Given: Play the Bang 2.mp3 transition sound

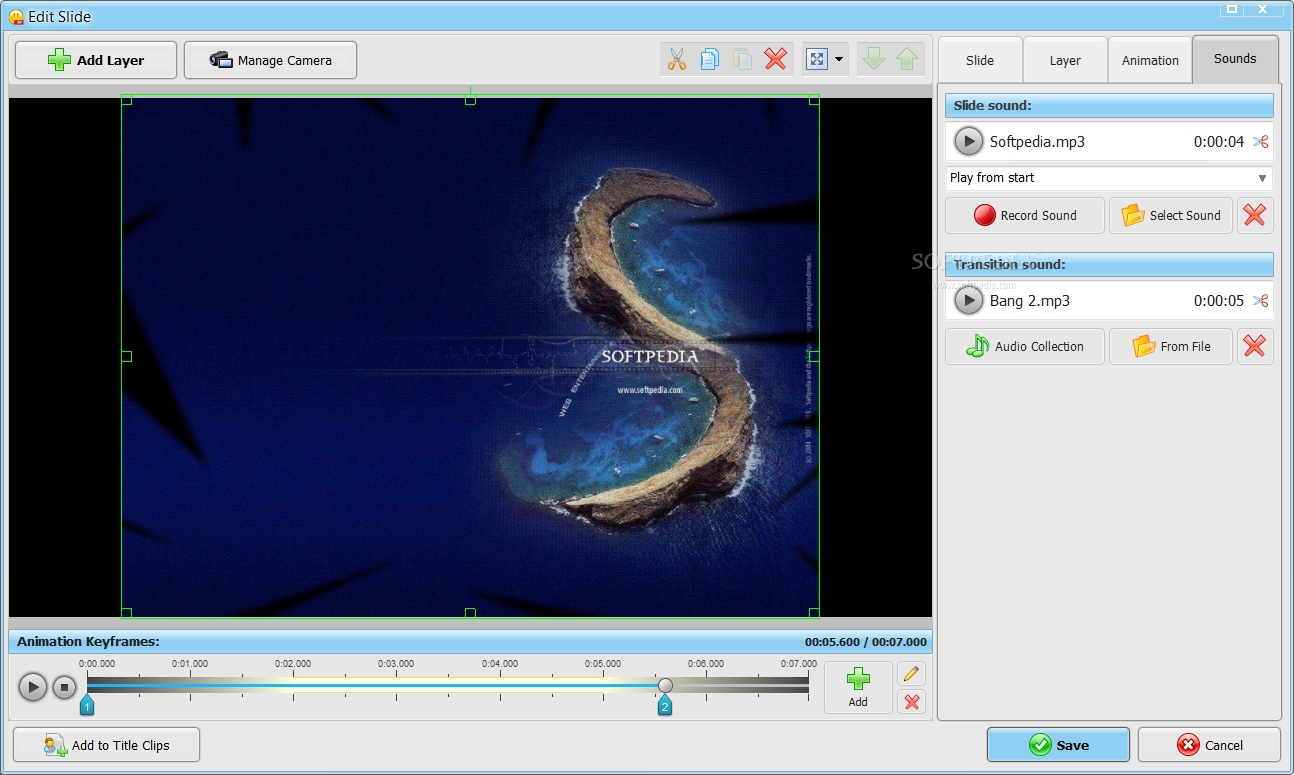Looking at the screenshot, I should 968,300.
